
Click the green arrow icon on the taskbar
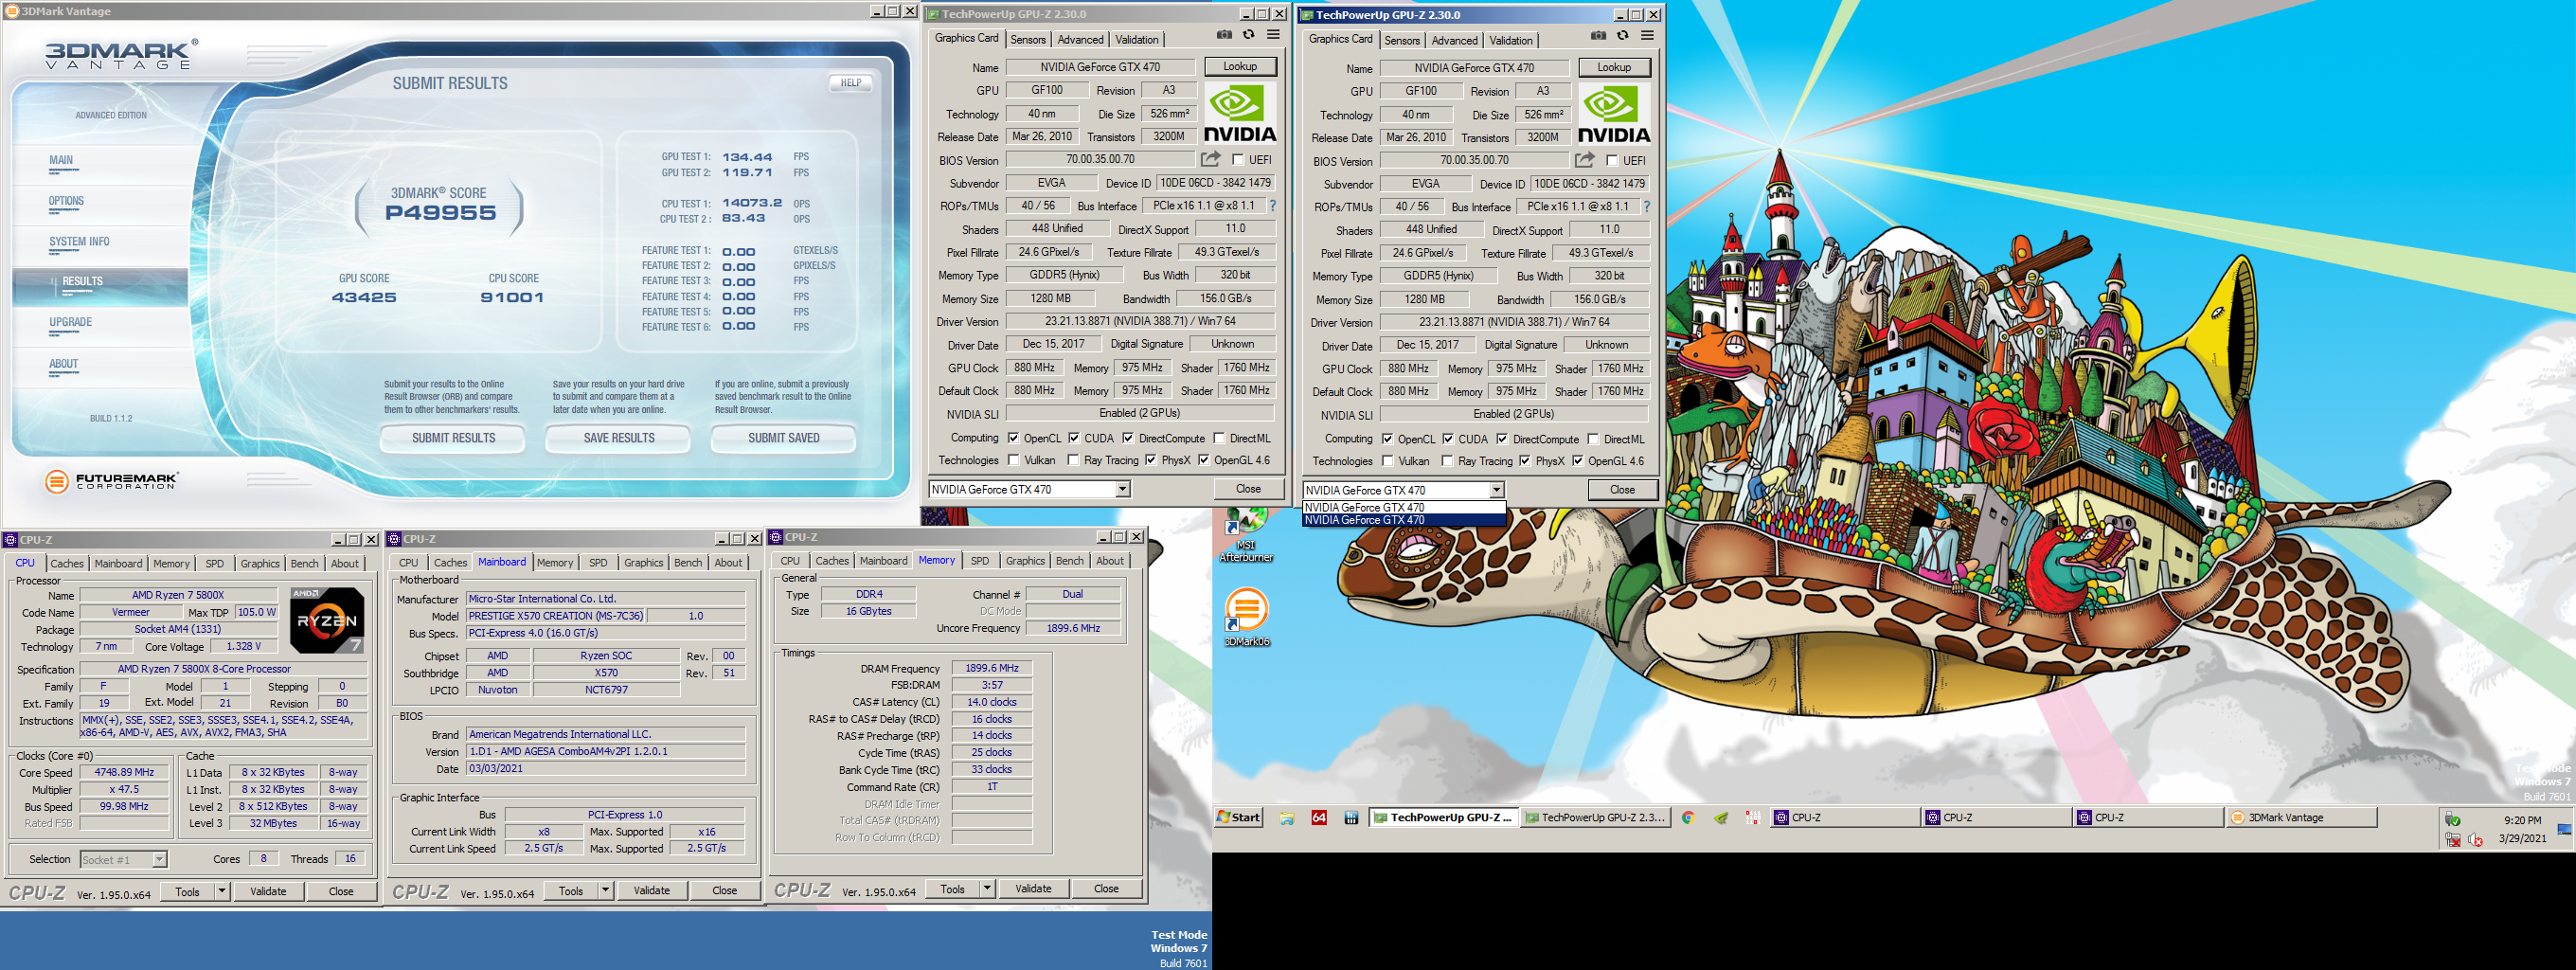click(1720, 817)
